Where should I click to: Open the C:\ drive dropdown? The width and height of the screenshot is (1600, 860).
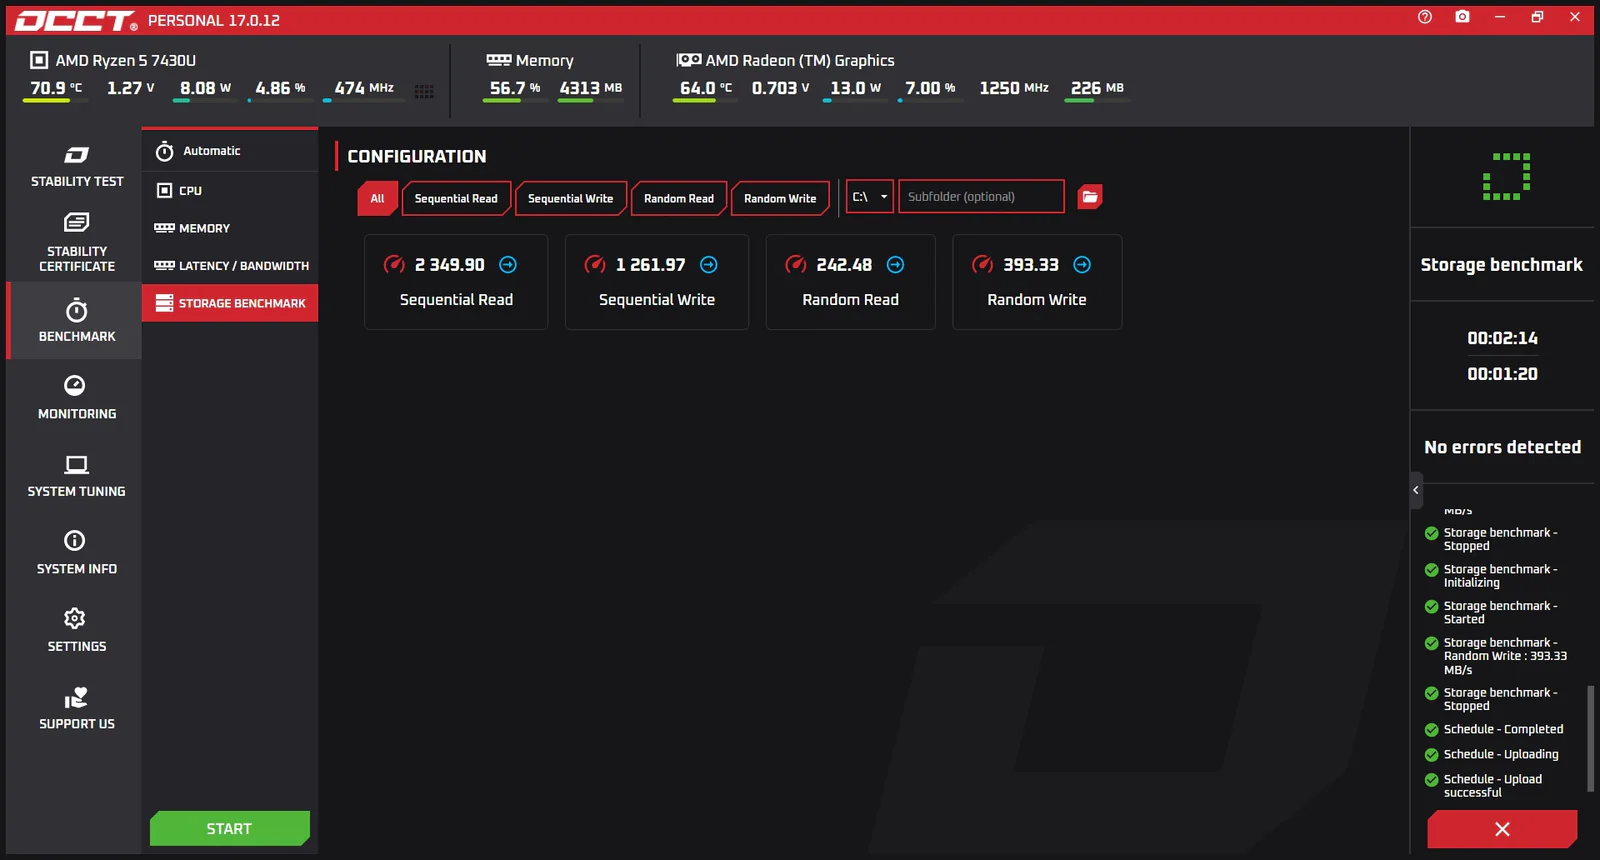869,197
